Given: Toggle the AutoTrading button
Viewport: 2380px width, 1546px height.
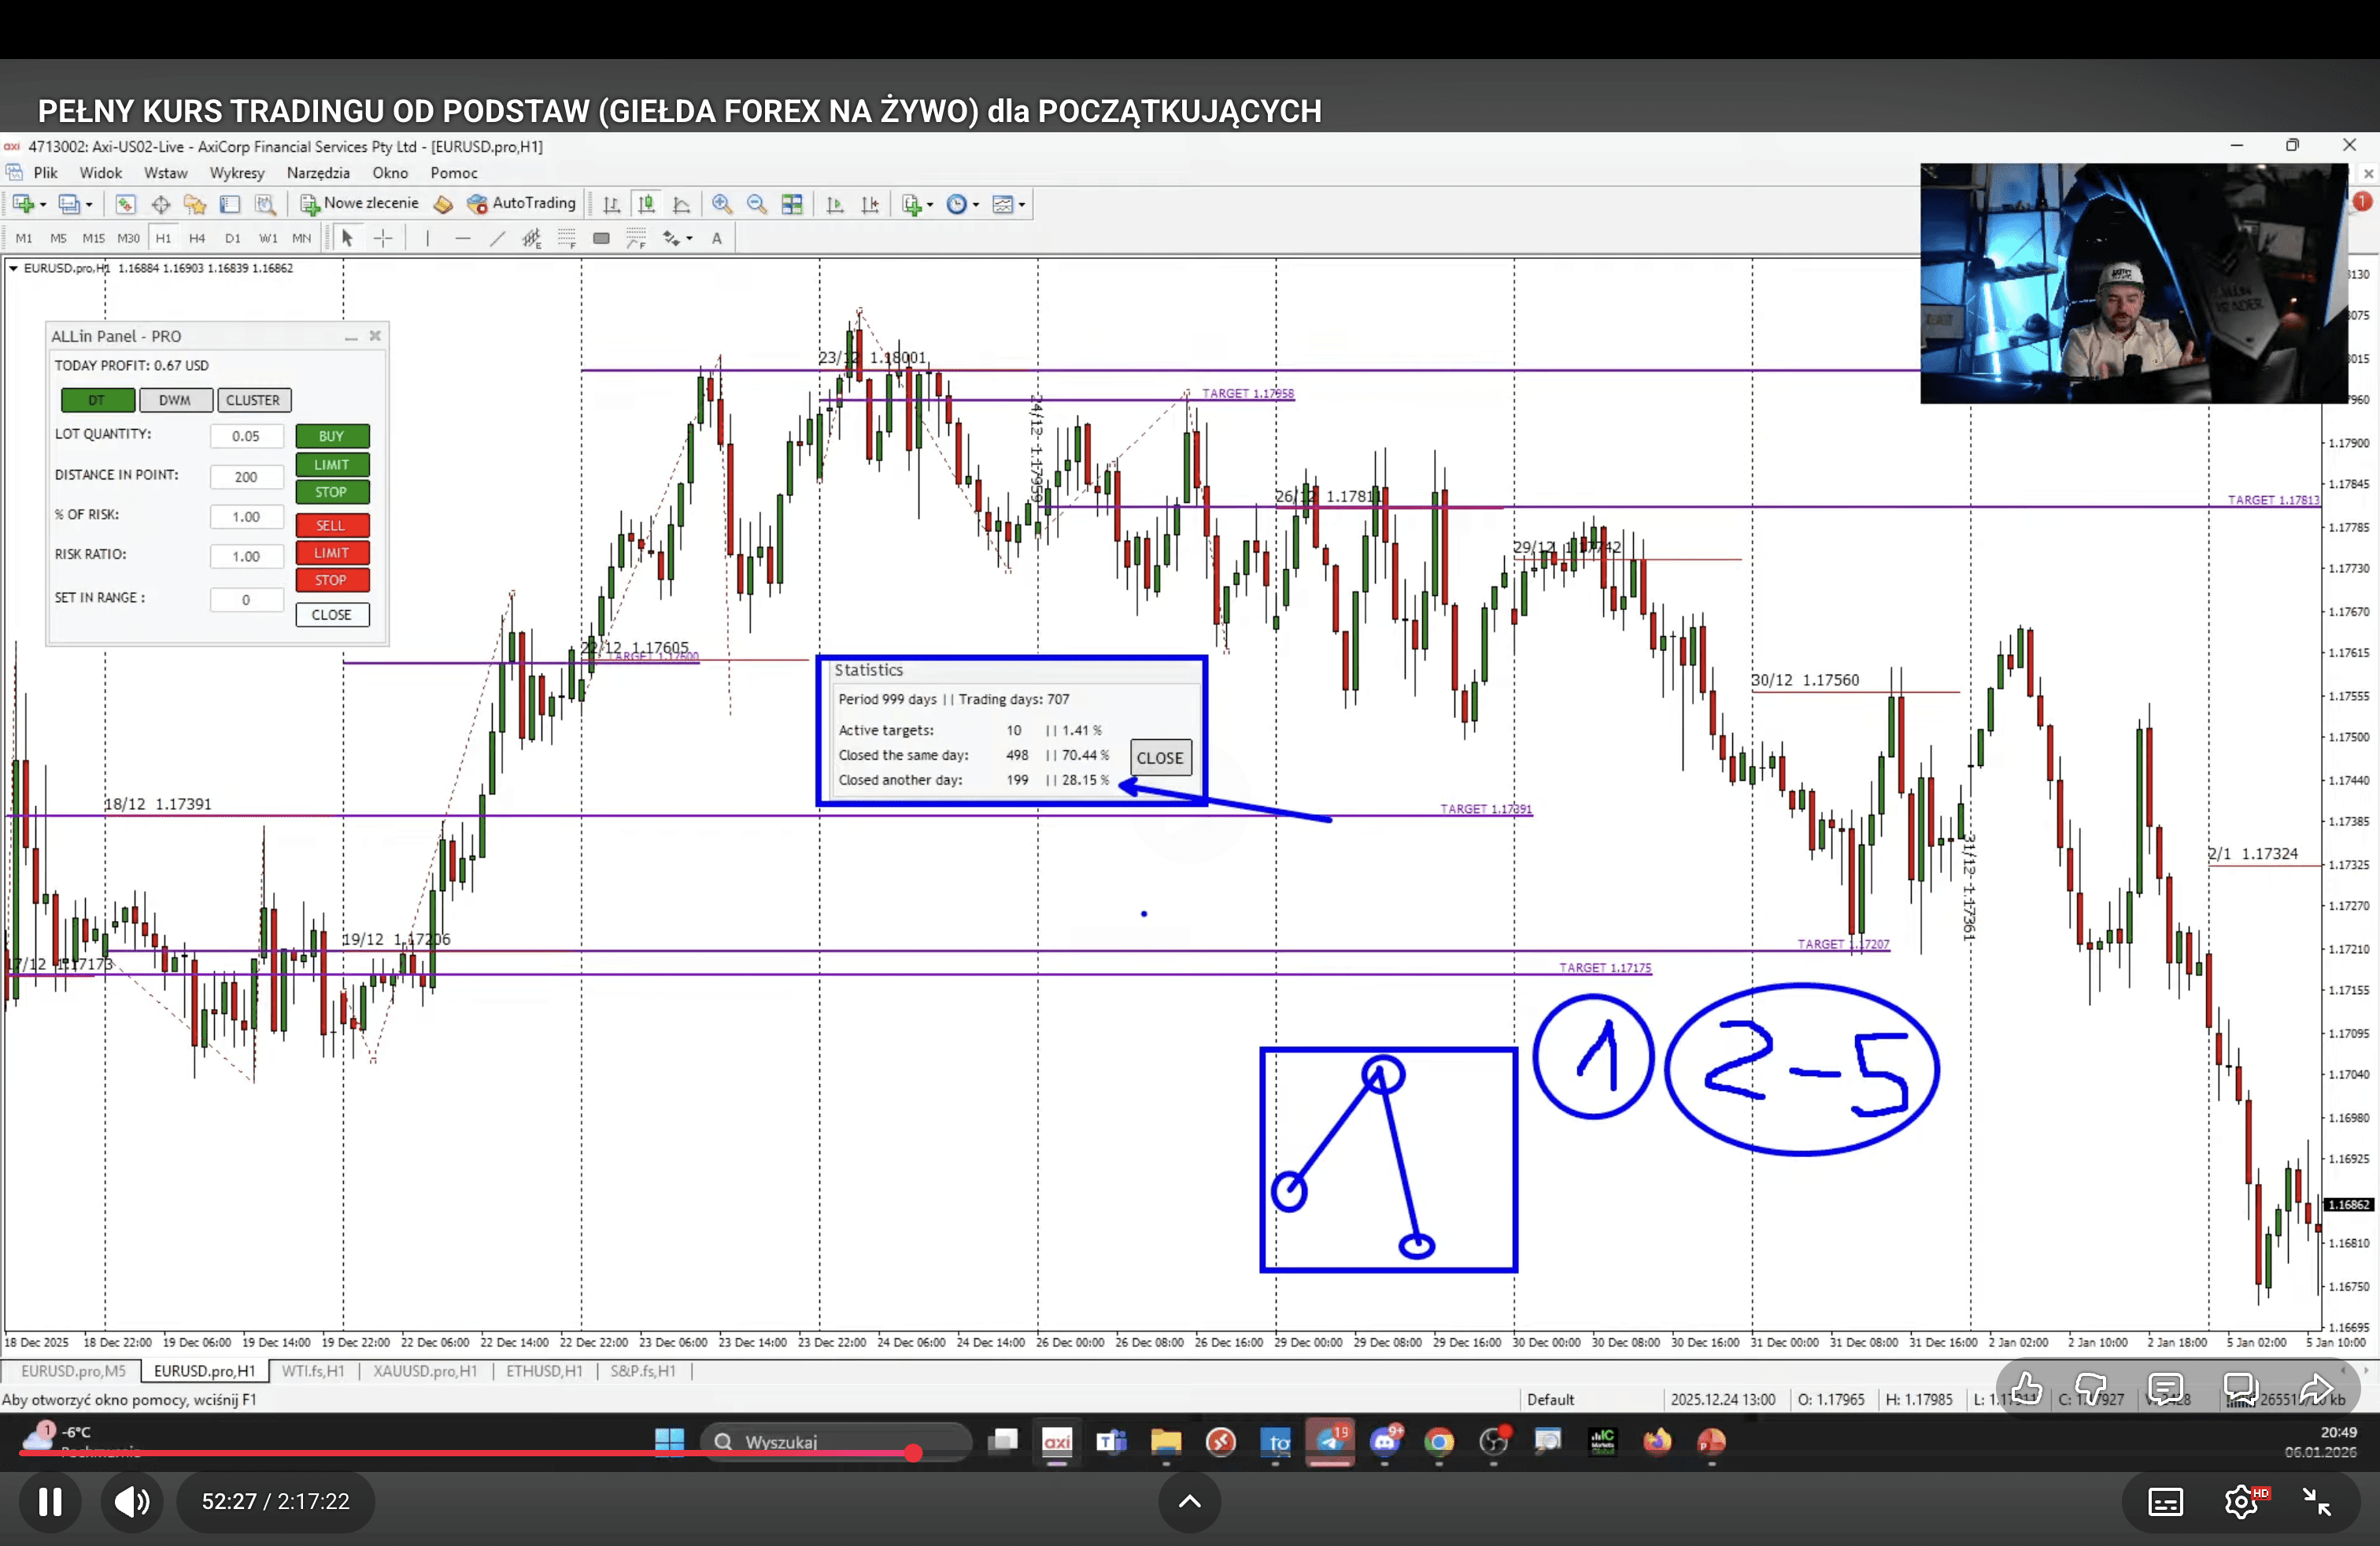Looking at the screenshot, I should (x=522, y=203).
